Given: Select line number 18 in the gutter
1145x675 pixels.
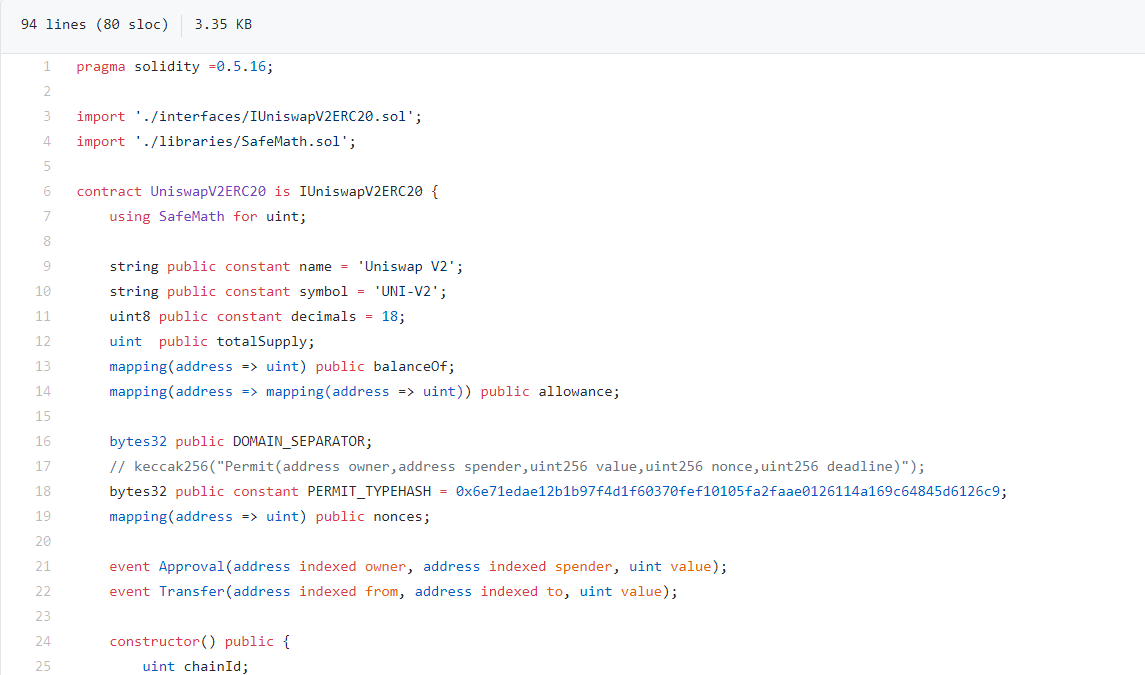Looking at the screenshot, I should (43, 492).
